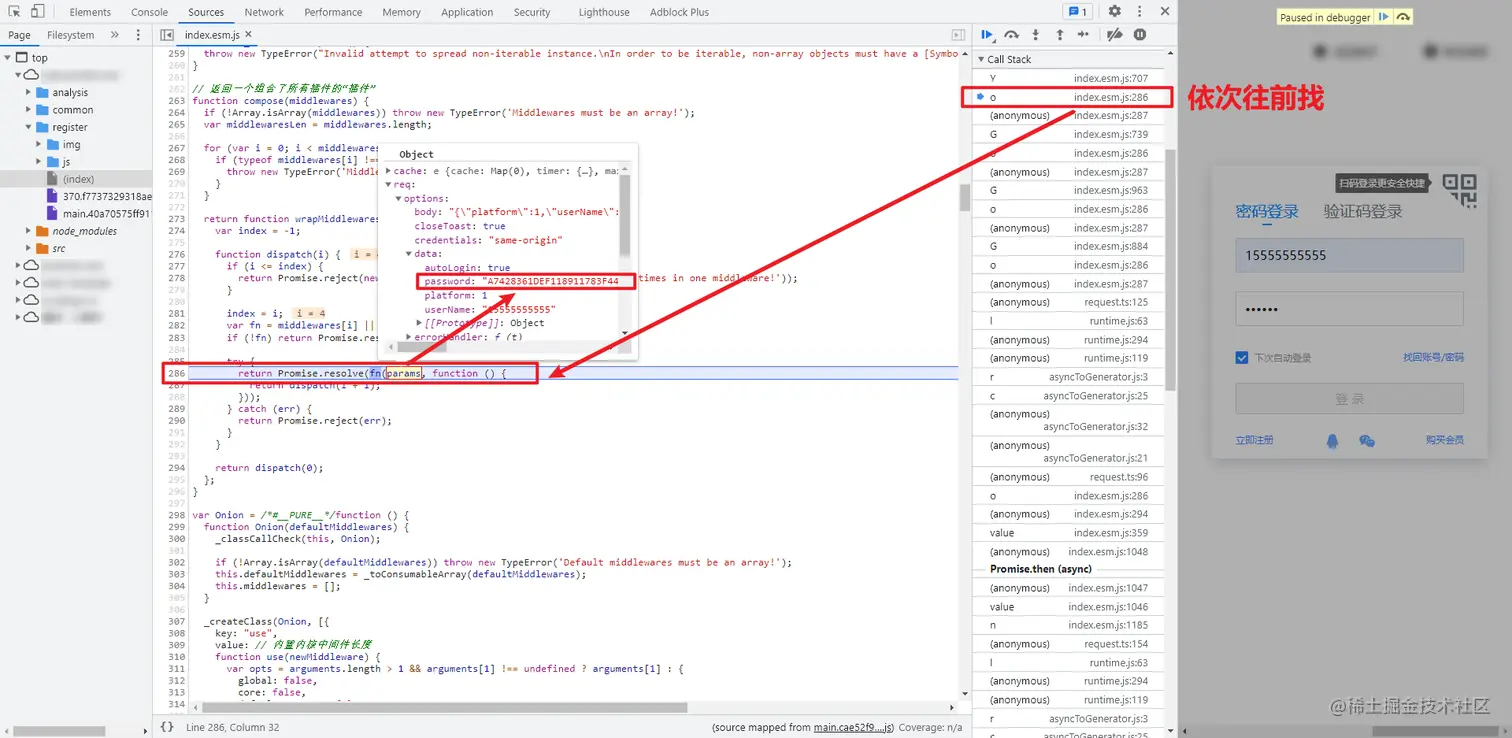Click the QQ penguin login icon
Viewport: 1512px width, 738px height.
coord(1332,440)
